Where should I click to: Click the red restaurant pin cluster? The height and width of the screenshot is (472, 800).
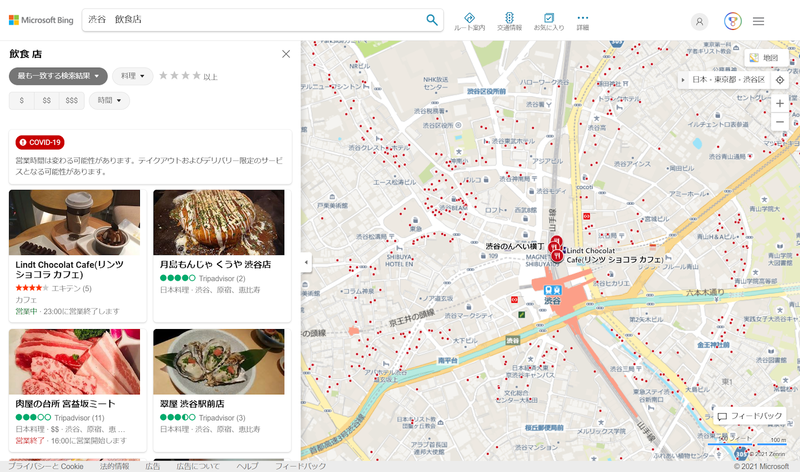556,249
